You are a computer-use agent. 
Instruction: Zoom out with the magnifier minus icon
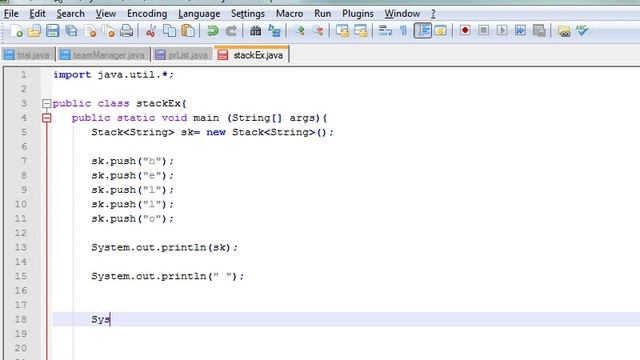pyautogui.click(x=318, y=31)
